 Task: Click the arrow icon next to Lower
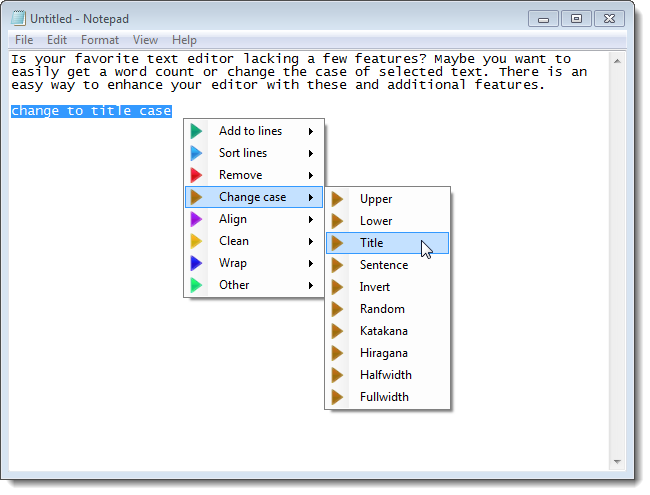337,221
